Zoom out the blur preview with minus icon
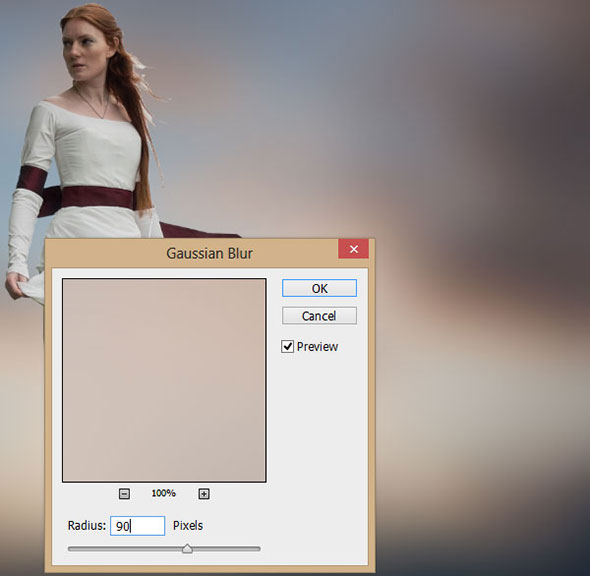 point(124,494)
